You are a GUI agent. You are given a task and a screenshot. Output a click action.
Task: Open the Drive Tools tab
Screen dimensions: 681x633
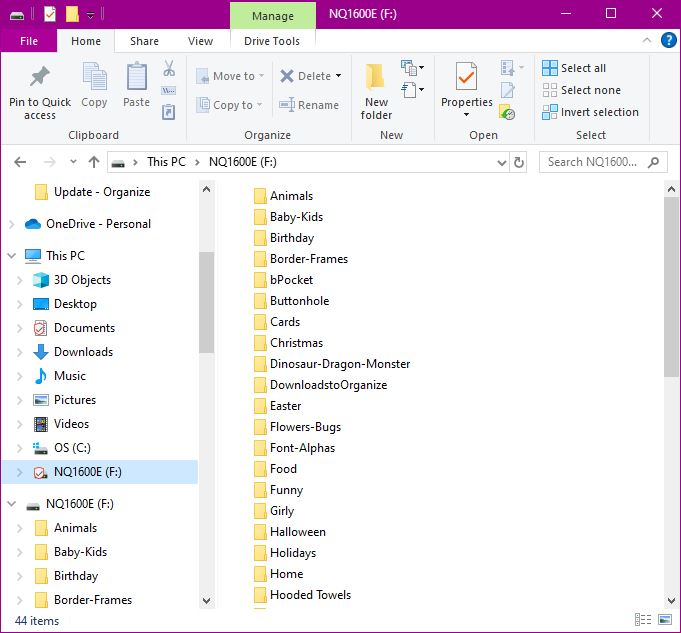tap(272, 41)
